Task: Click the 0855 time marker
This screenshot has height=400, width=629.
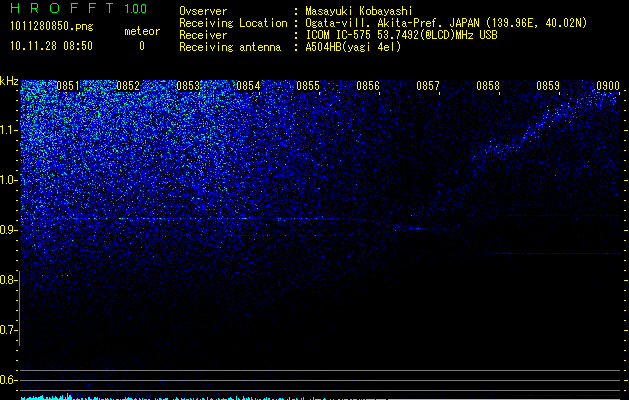Action: tap(308, 86)
